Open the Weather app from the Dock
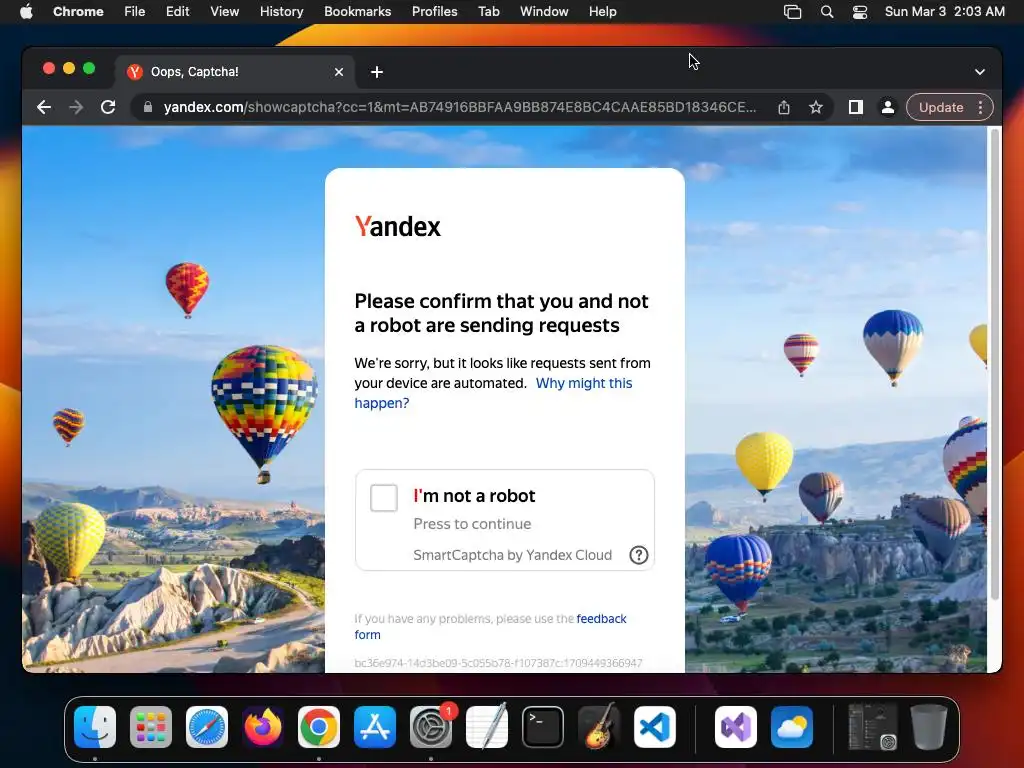Screen dimensions: 1024x768 (792, 727)
